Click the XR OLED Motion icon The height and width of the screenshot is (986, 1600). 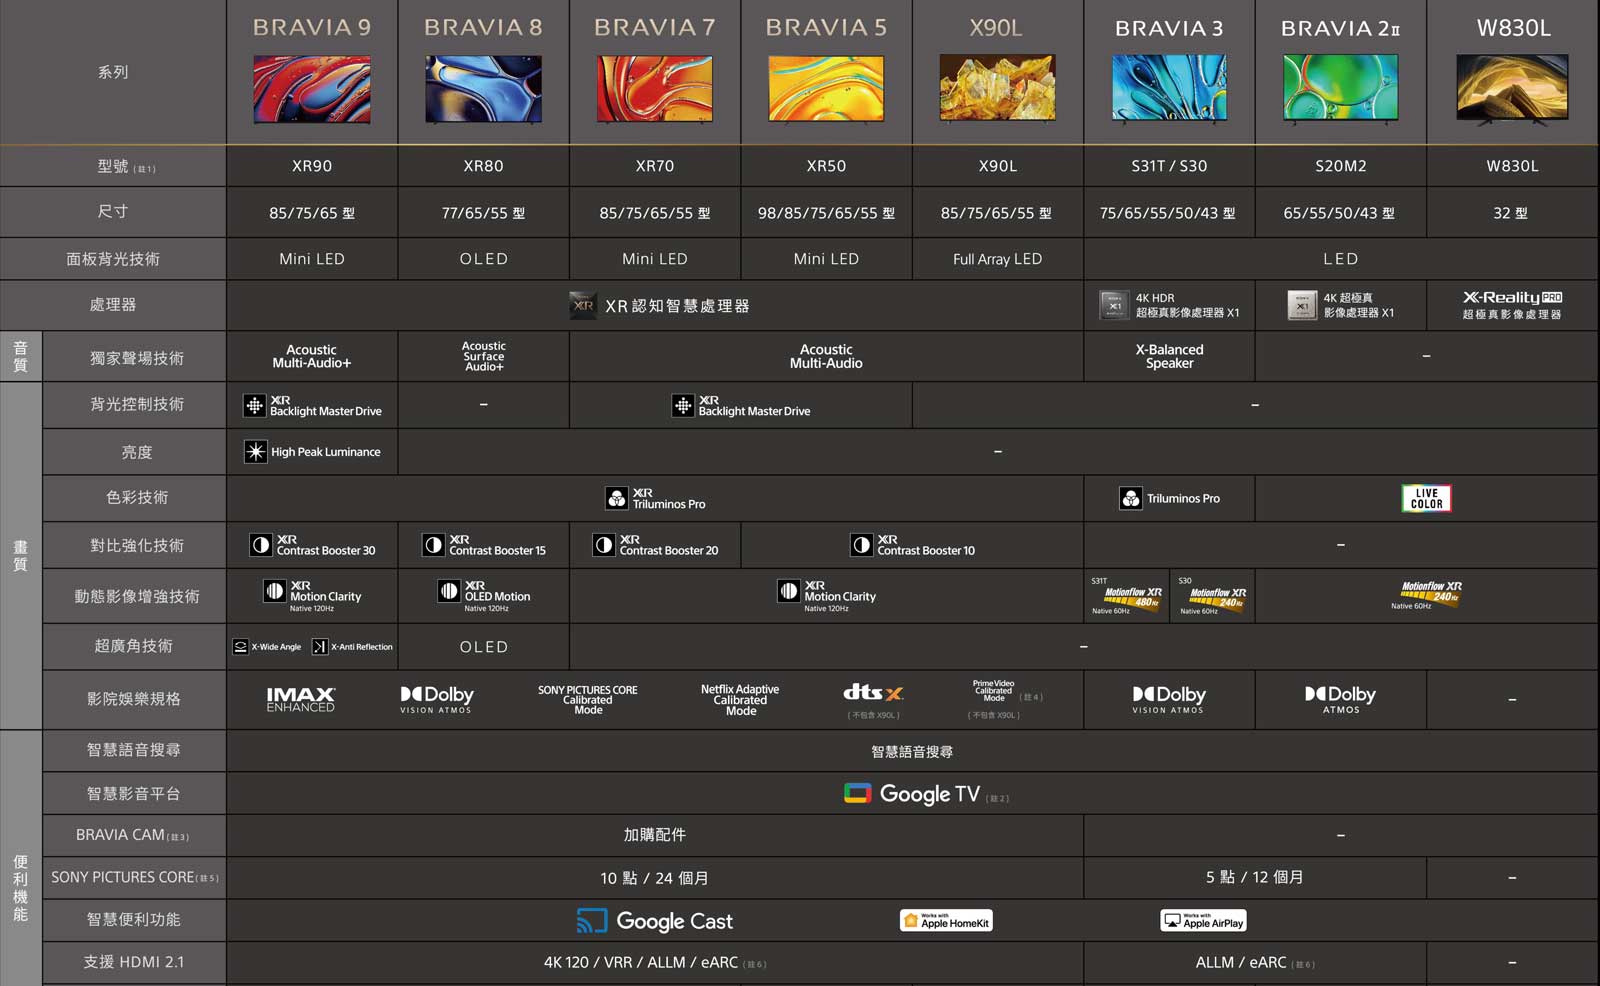click(x=449, y=591)
